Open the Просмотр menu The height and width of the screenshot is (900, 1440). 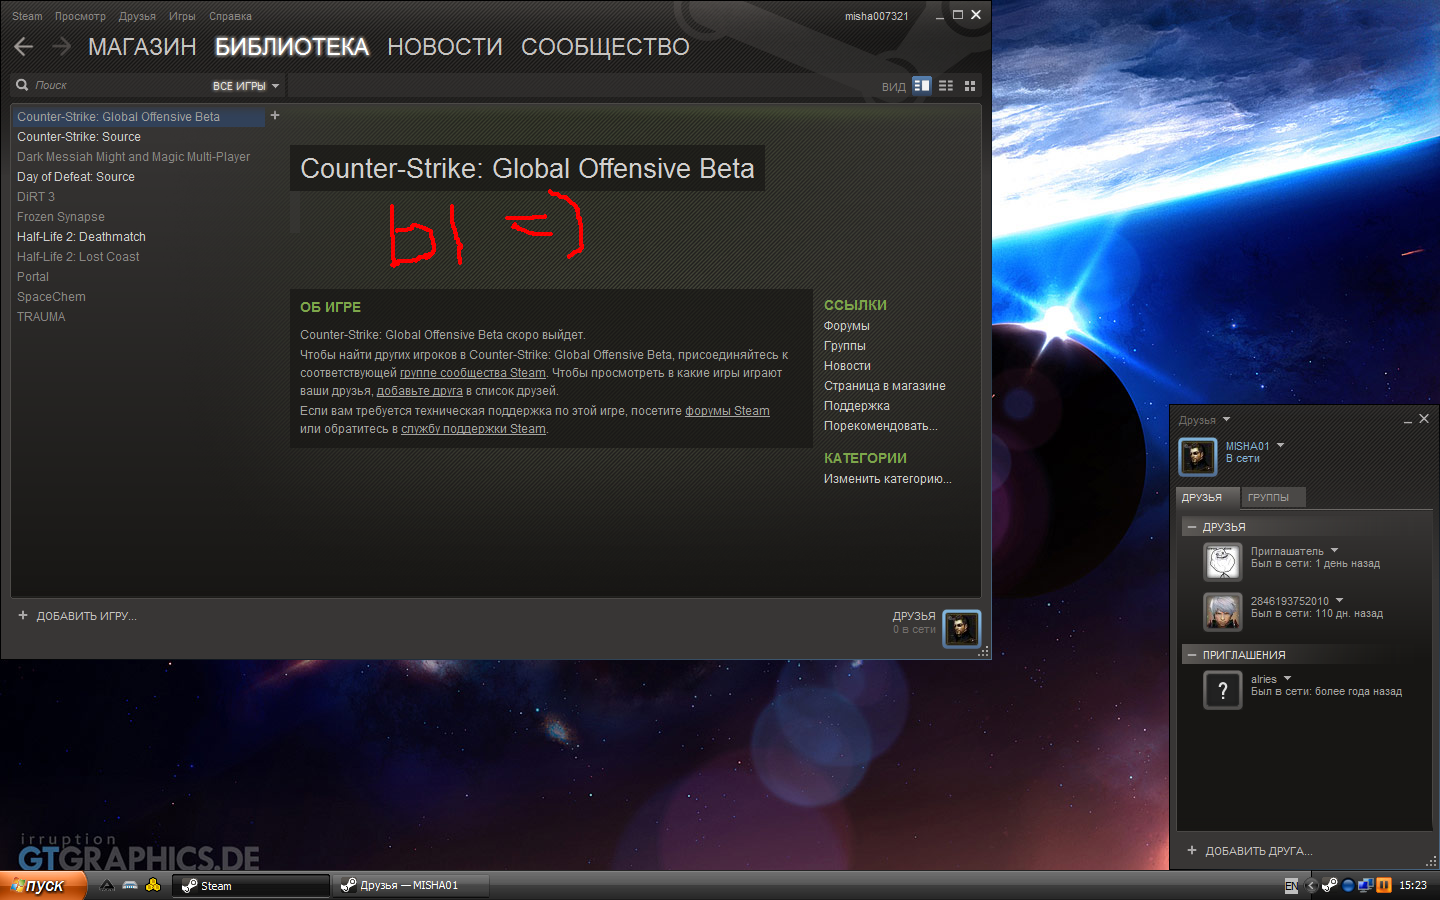tap(80, 16)
